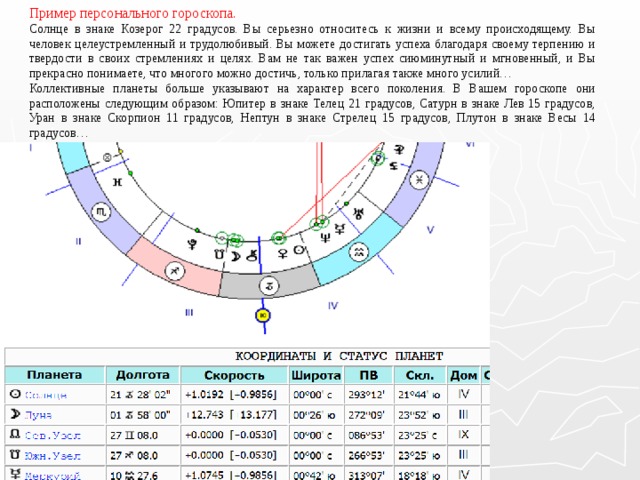The width and height of the screenshot is (640, 480).
Task: Click the South Node glyph in the chart wheel
Action: 220,254
